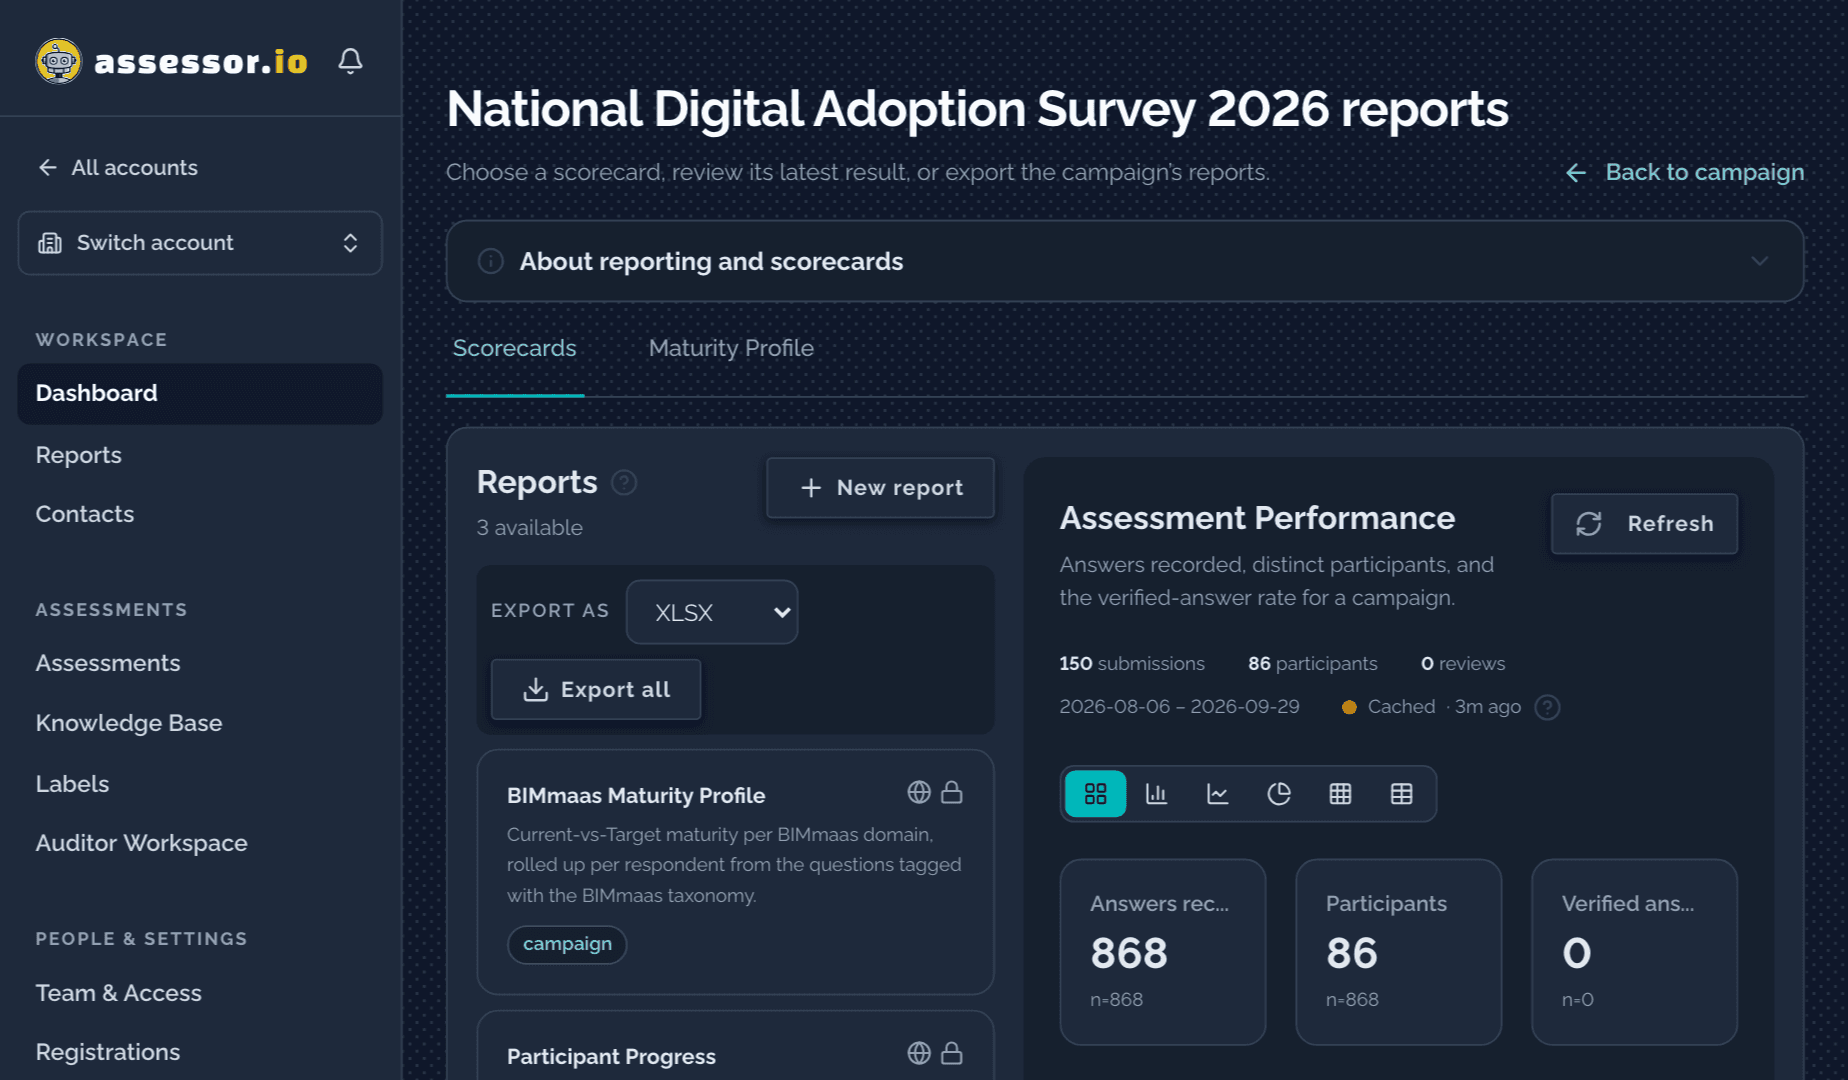The height and width of the screenshot is (1080, 1848).
Task: Open Participant Progress report card
Action: (735, 1046)
